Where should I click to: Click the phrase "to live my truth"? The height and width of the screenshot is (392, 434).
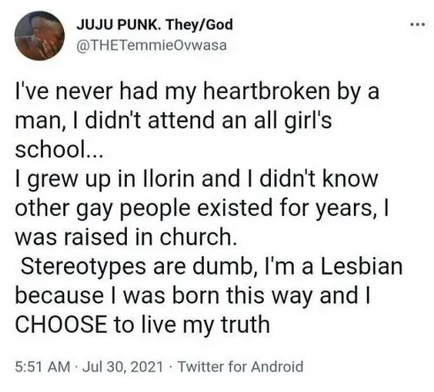[191, 325]
